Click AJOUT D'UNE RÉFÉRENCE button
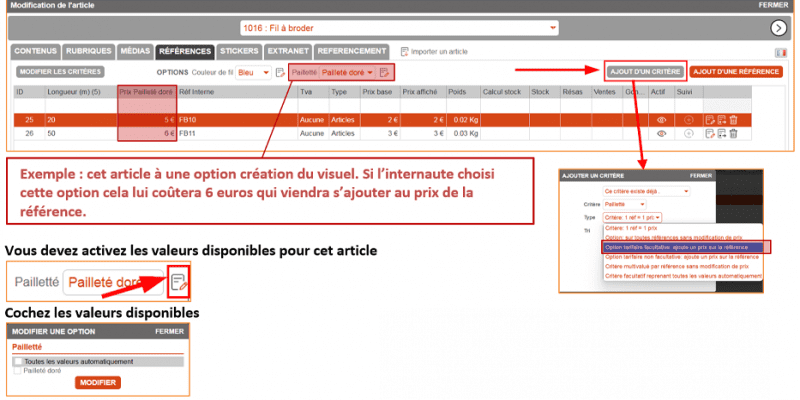The image size is (800, 400). tap(737, 72)
